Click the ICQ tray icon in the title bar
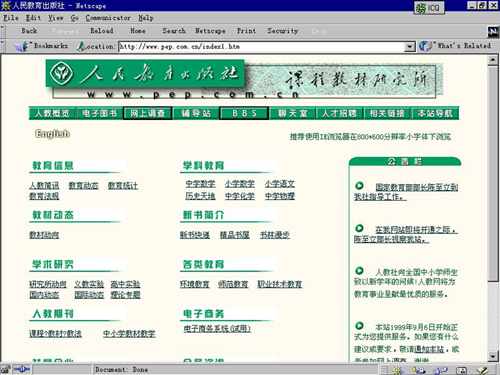The width and height of the screenshot is (500, 375). click(429, 7)
